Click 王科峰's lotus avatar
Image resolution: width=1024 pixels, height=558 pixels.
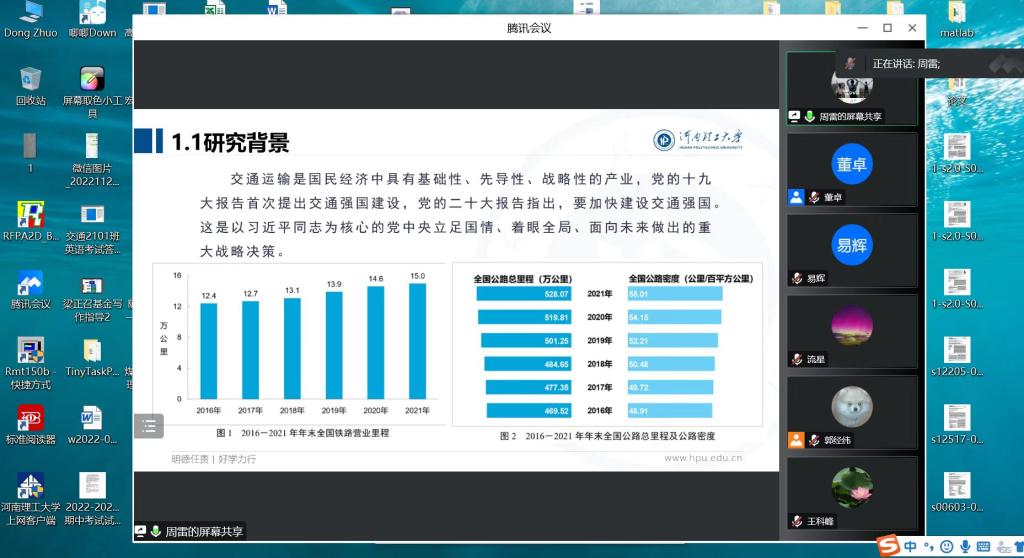pos(851,488)
